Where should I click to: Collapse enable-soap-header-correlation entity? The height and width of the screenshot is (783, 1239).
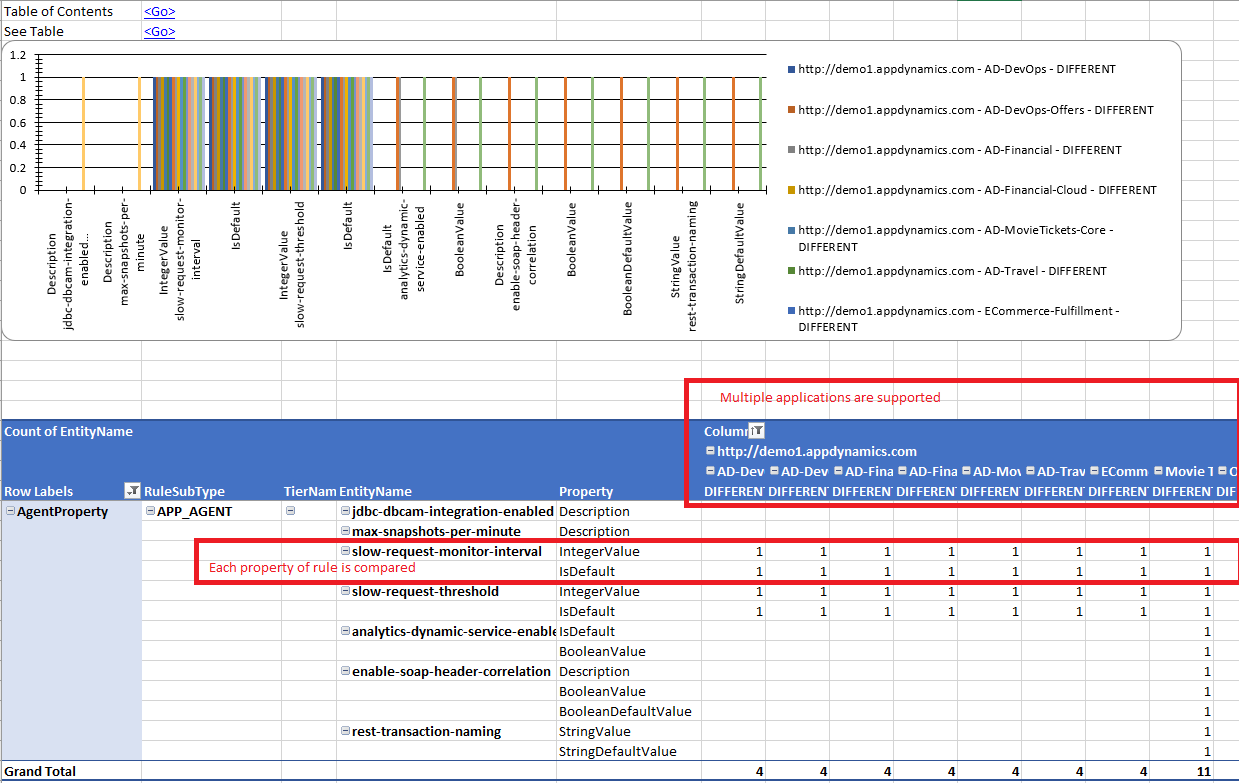click(345, 671)
